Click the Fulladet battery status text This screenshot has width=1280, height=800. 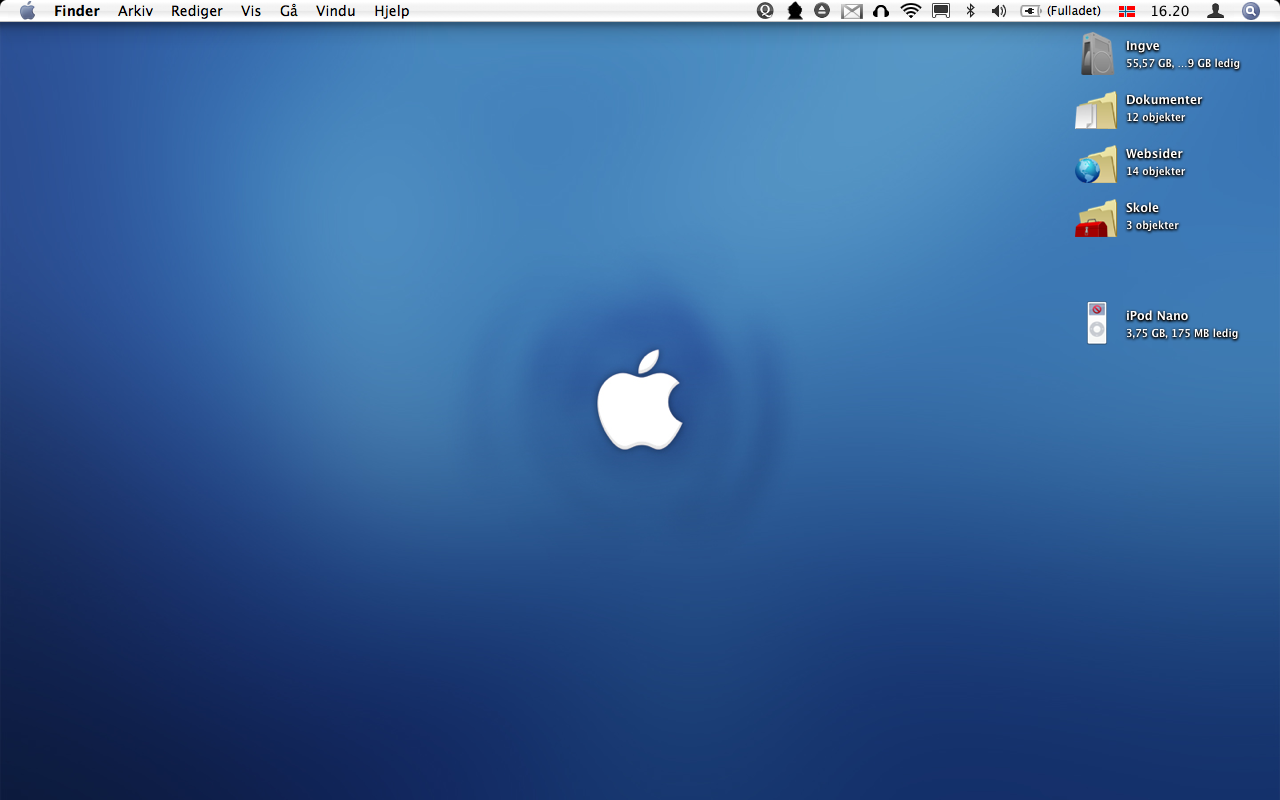click(x=1074, y=11)
